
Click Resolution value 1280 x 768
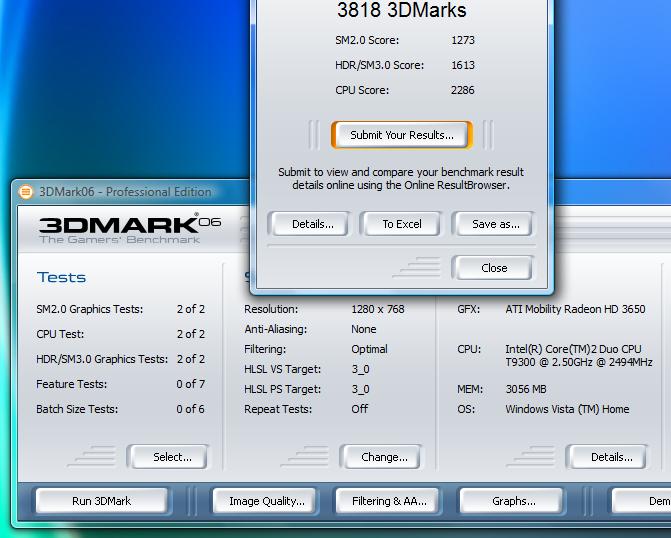point(378,309)
